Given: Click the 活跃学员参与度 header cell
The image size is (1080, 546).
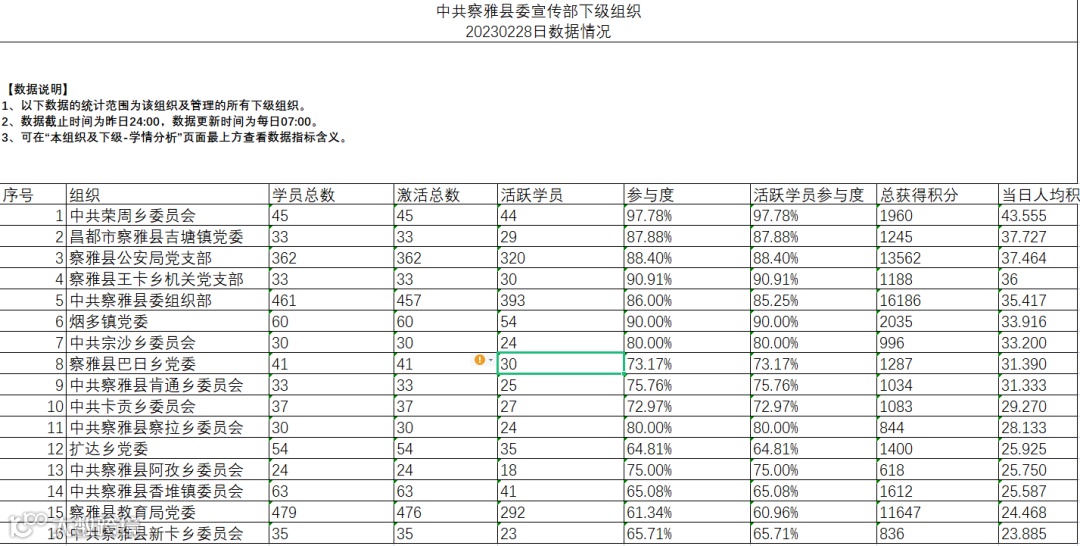Looking at the screenshot, I should tap(813, 195).
